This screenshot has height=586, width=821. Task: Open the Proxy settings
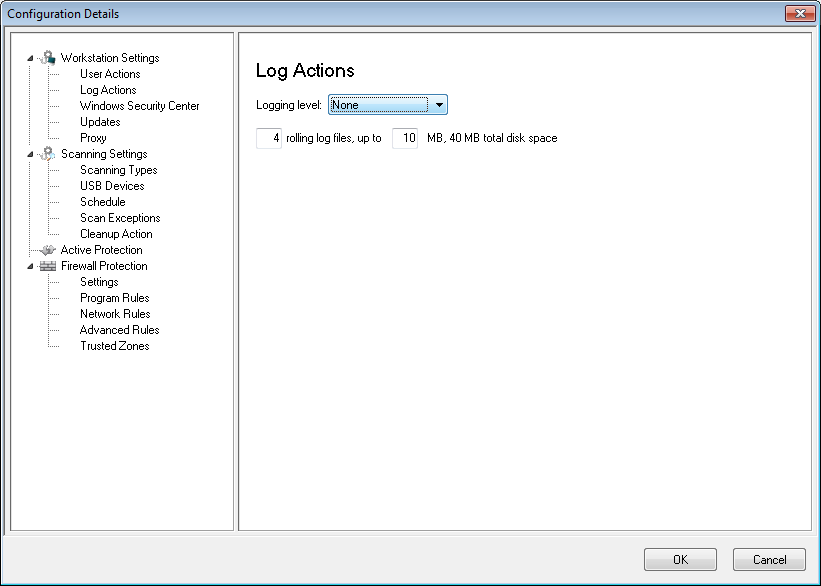tap(93, 138)
